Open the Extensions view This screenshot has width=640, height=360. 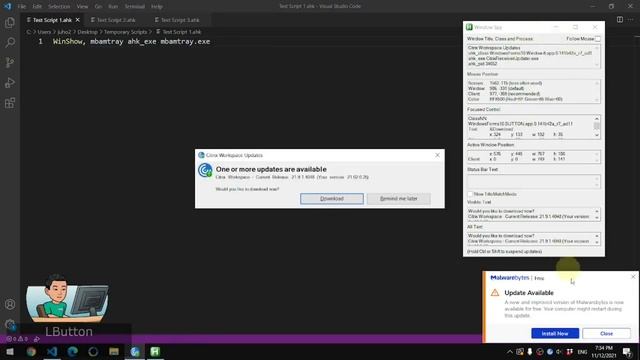point(10,102)
